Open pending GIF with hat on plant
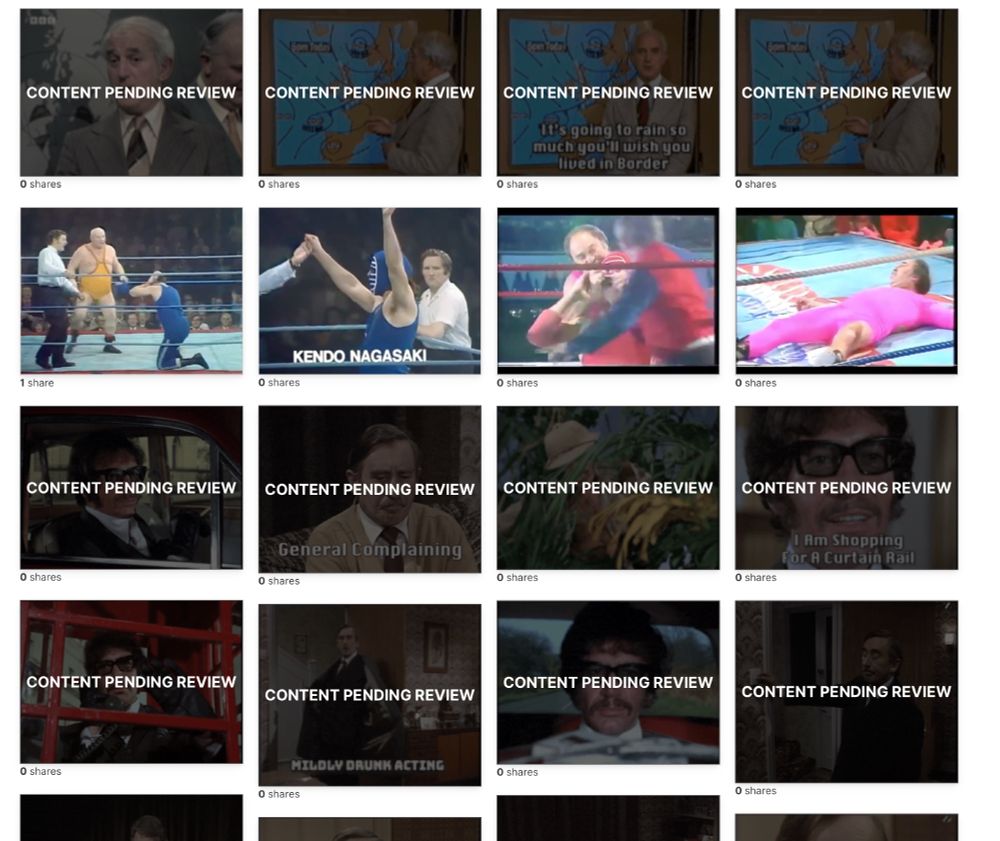 click(608, 488)
